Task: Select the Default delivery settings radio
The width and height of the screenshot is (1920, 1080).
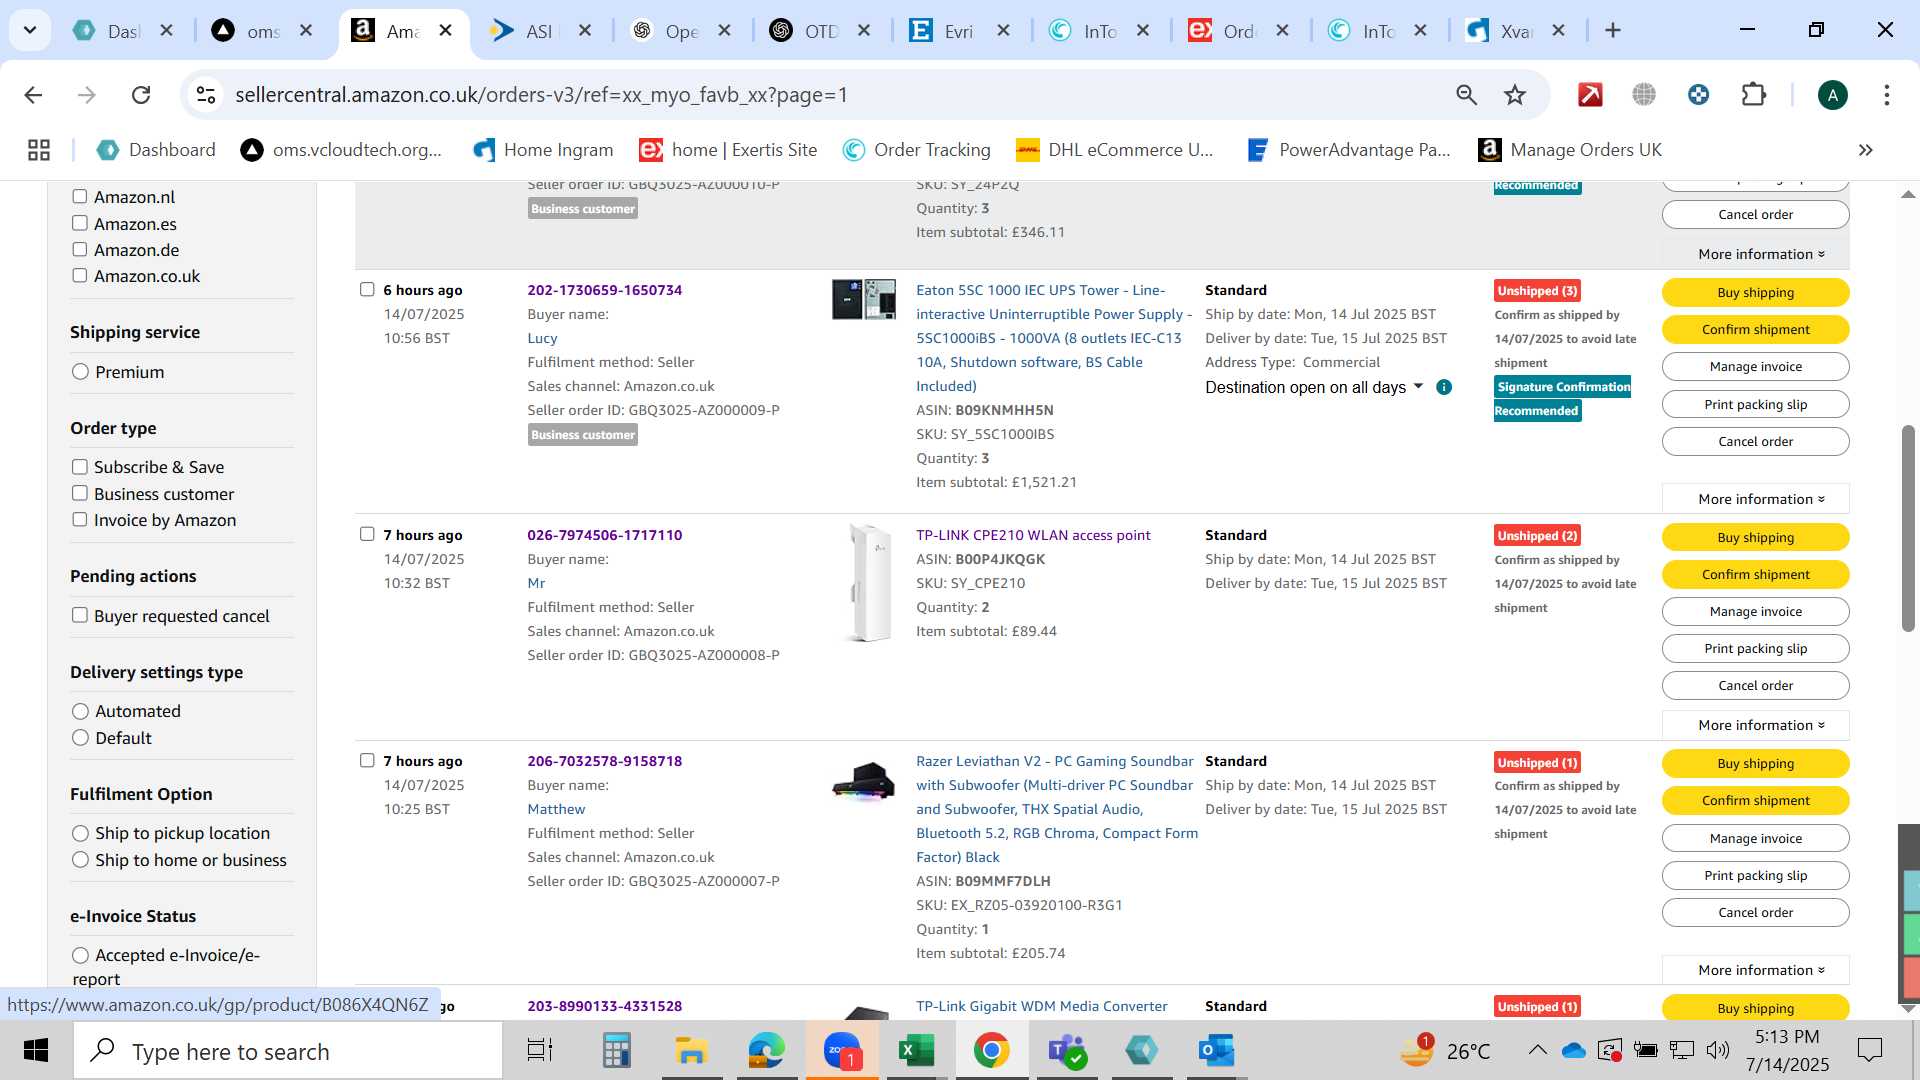Action: point(81,738)
